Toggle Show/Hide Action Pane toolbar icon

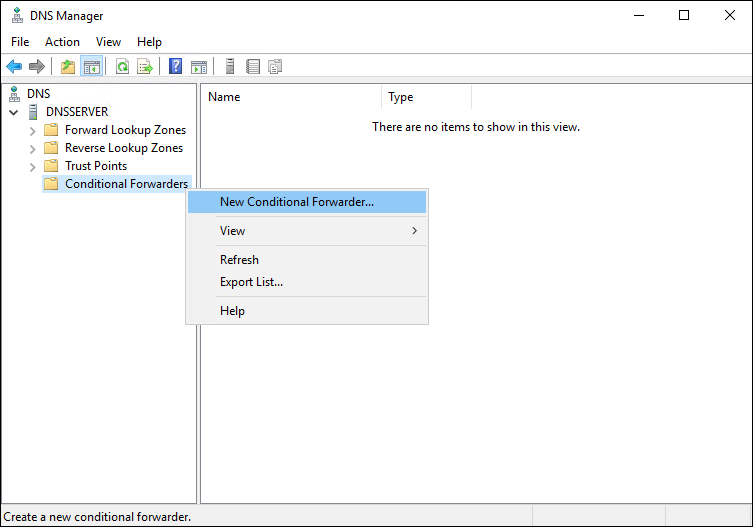pos(199,66)
